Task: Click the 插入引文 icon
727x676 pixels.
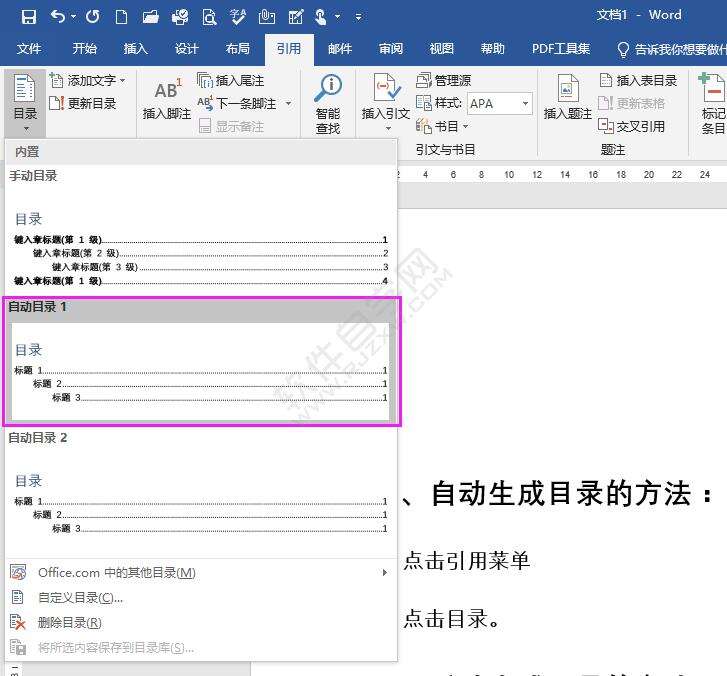Action: coord(386,88)
